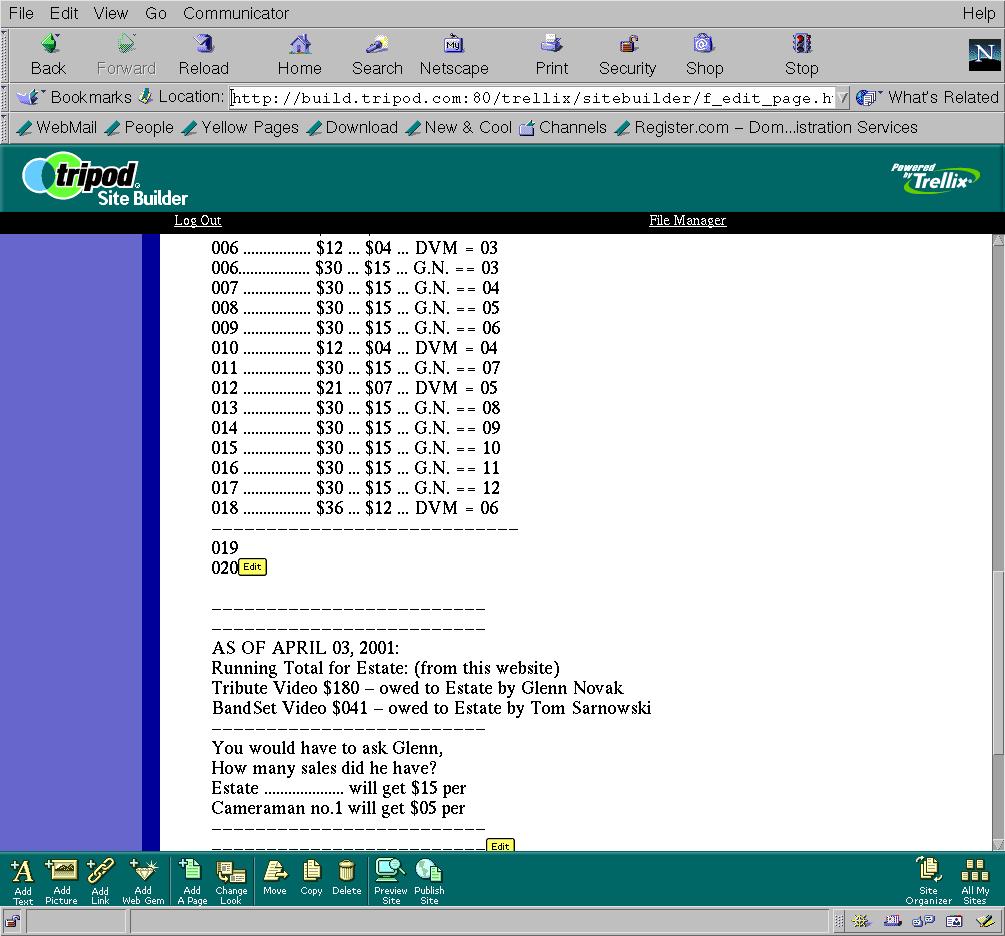Click Publish Site
The height and width of the screenshot is (936, 1005).
(x=429, y=882)
